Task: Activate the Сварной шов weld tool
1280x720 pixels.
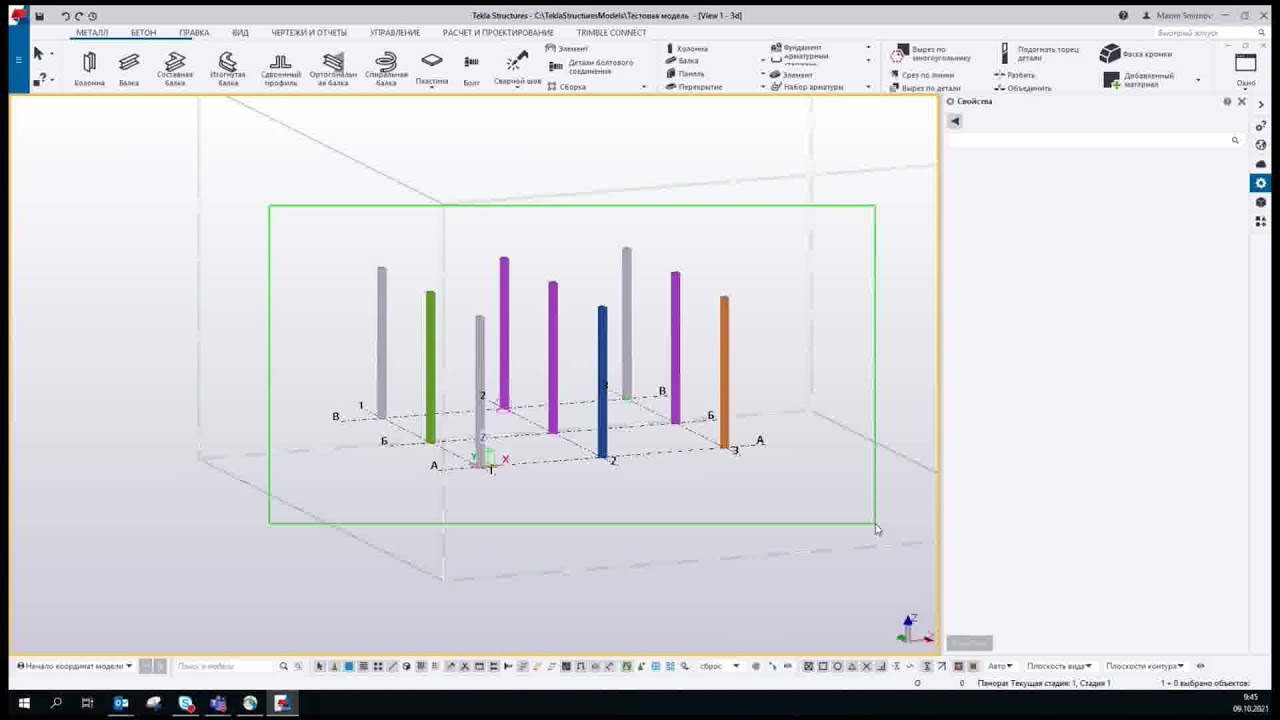Action: (x=517, y=69)
